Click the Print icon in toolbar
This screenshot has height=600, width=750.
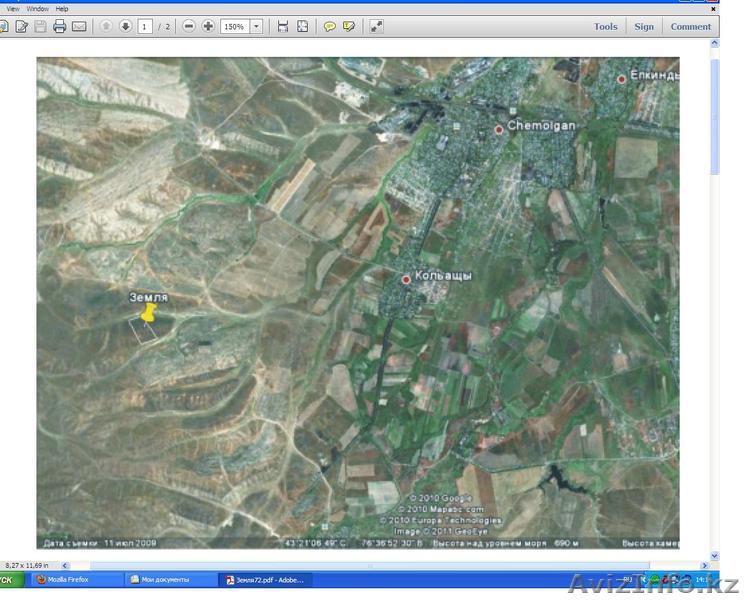coord(60,26)
